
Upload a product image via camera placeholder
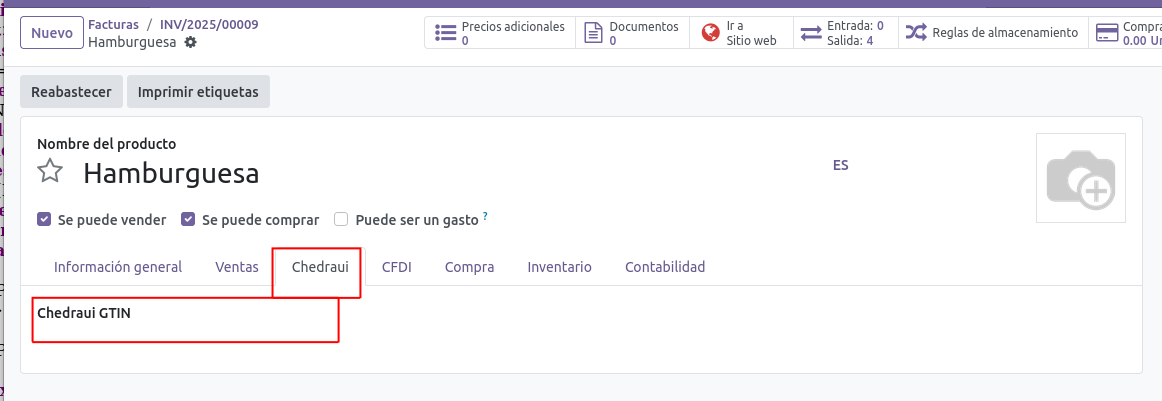click(1080, 178)
